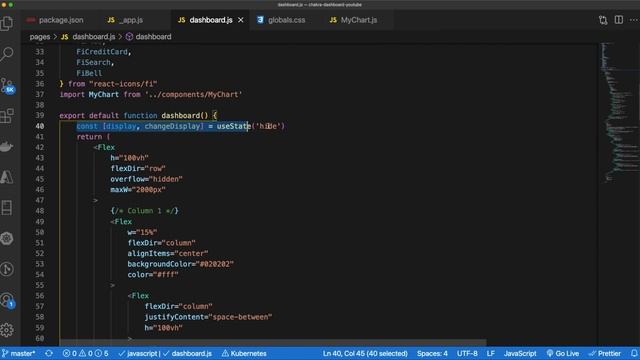Viewport: 640px width, 360px height.
Task: Change indentation via Spaces: 4
Action: click(x=432, y=353)
